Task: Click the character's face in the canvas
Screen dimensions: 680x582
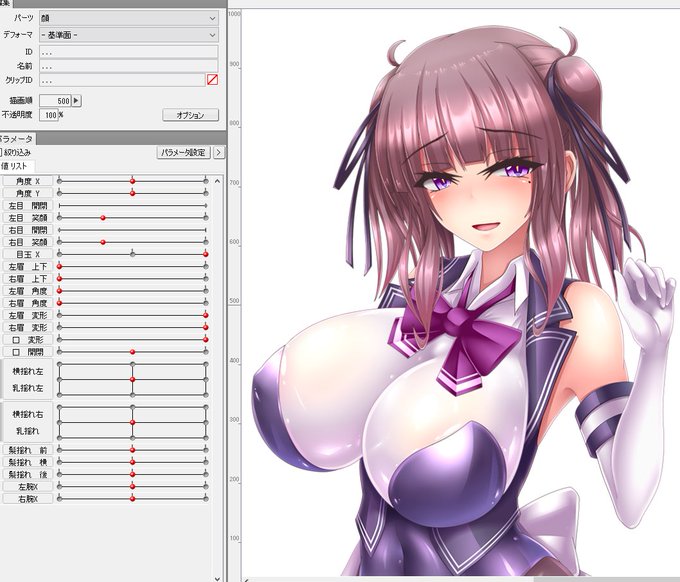Action: click(x=481, y=195)
